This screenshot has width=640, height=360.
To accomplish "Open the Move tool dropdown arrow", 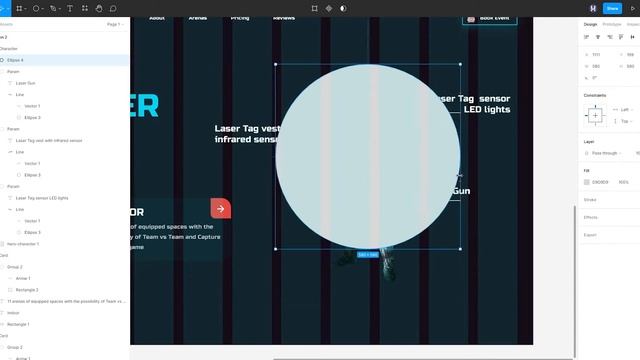I will click(8, 9).
